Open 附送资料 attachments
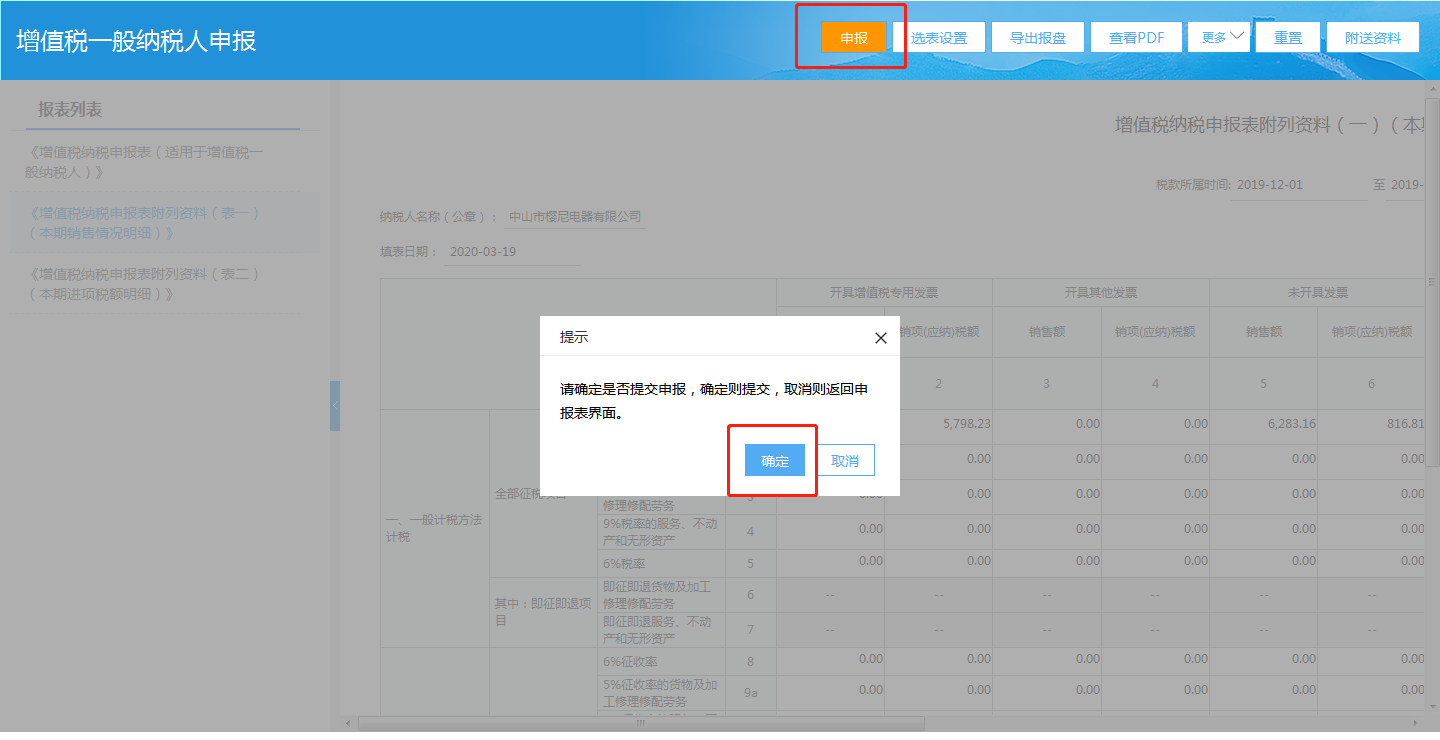This screenshot has width=1440, height=740. pos(1373,38)
